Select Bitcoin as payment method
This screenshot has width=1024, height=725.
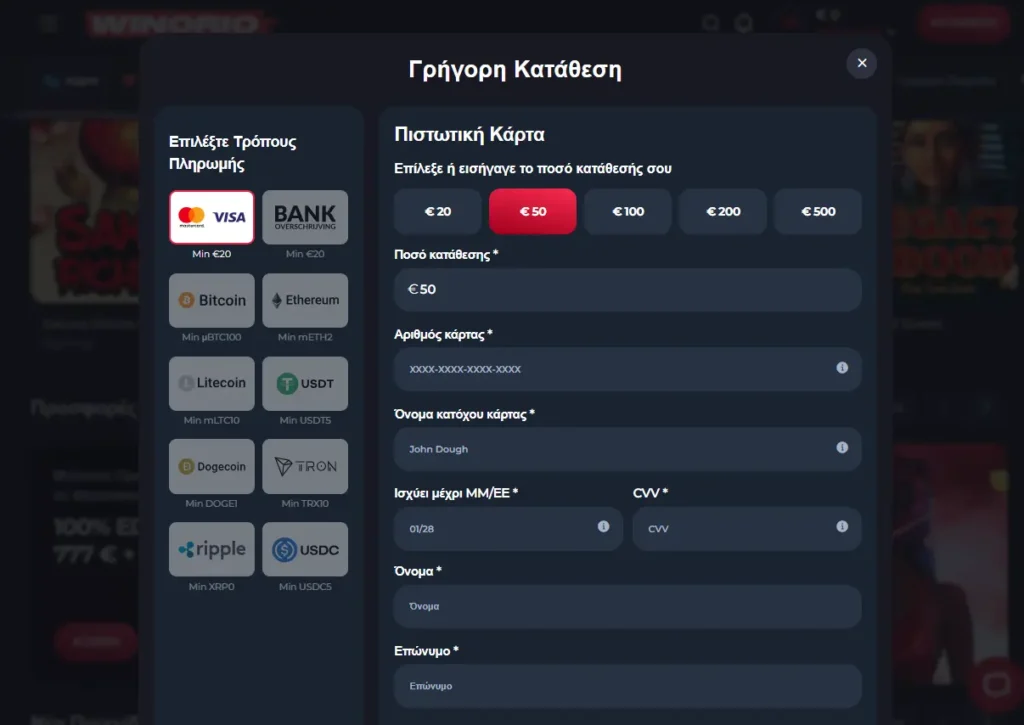coord(212,300)
